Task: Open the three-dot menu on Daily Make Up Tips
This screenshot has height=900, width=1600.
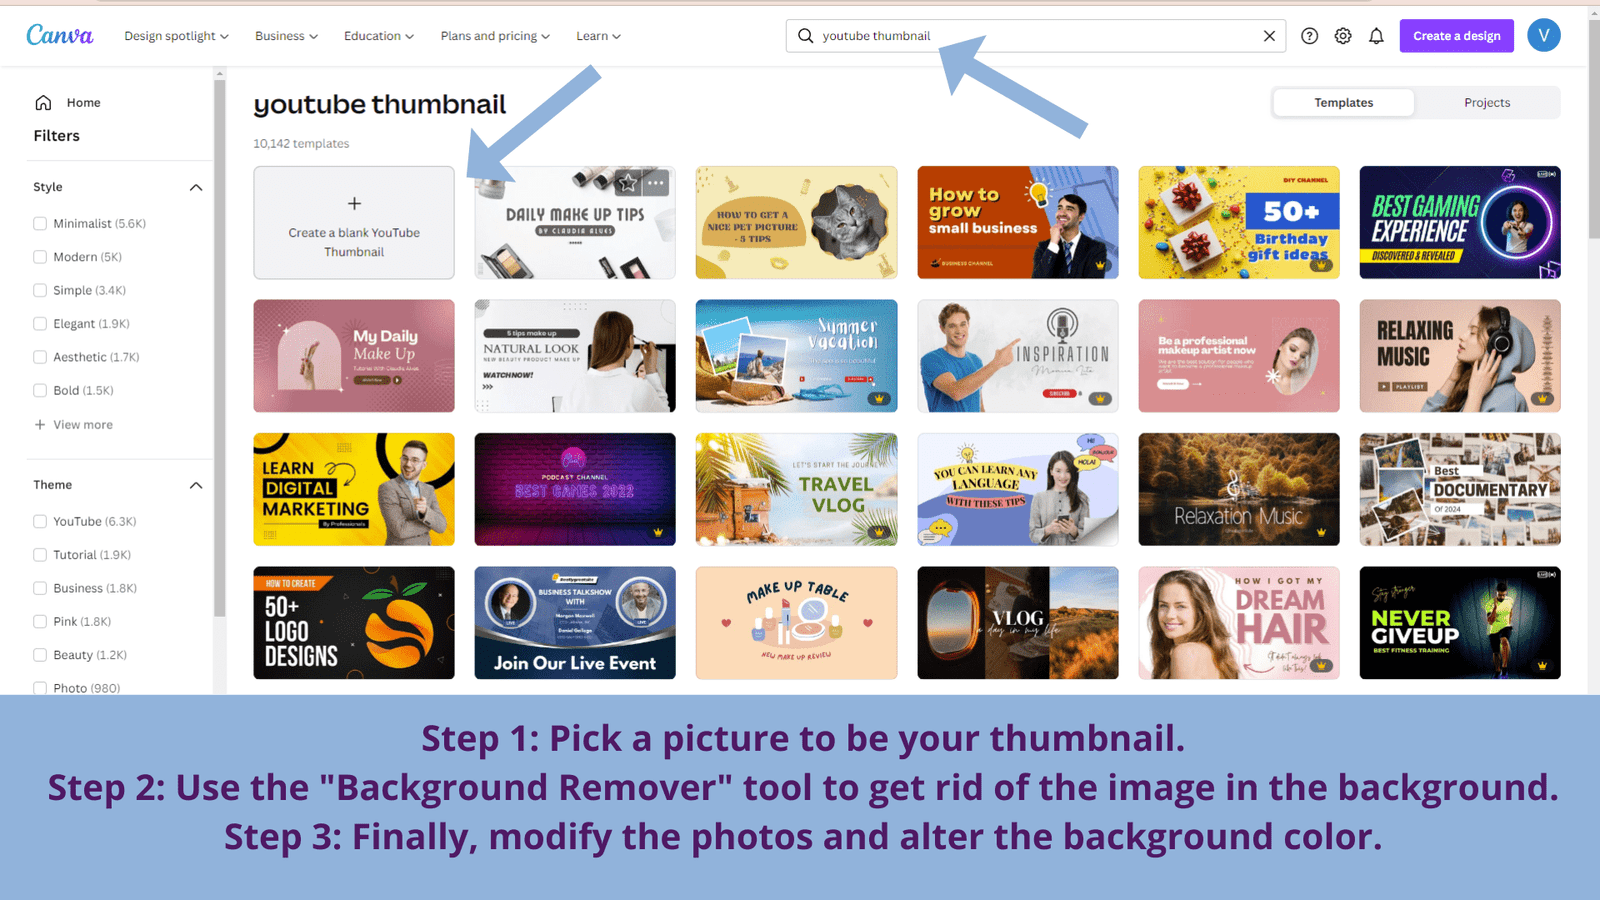Action: pos(656,183)
